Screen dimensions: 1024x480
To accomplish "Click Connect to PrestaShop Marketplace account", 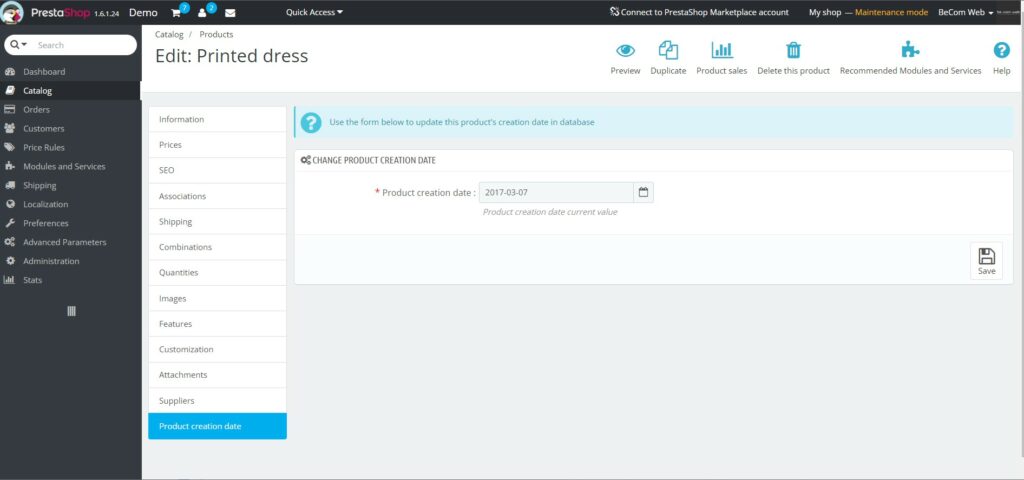I will pos(699,12).
